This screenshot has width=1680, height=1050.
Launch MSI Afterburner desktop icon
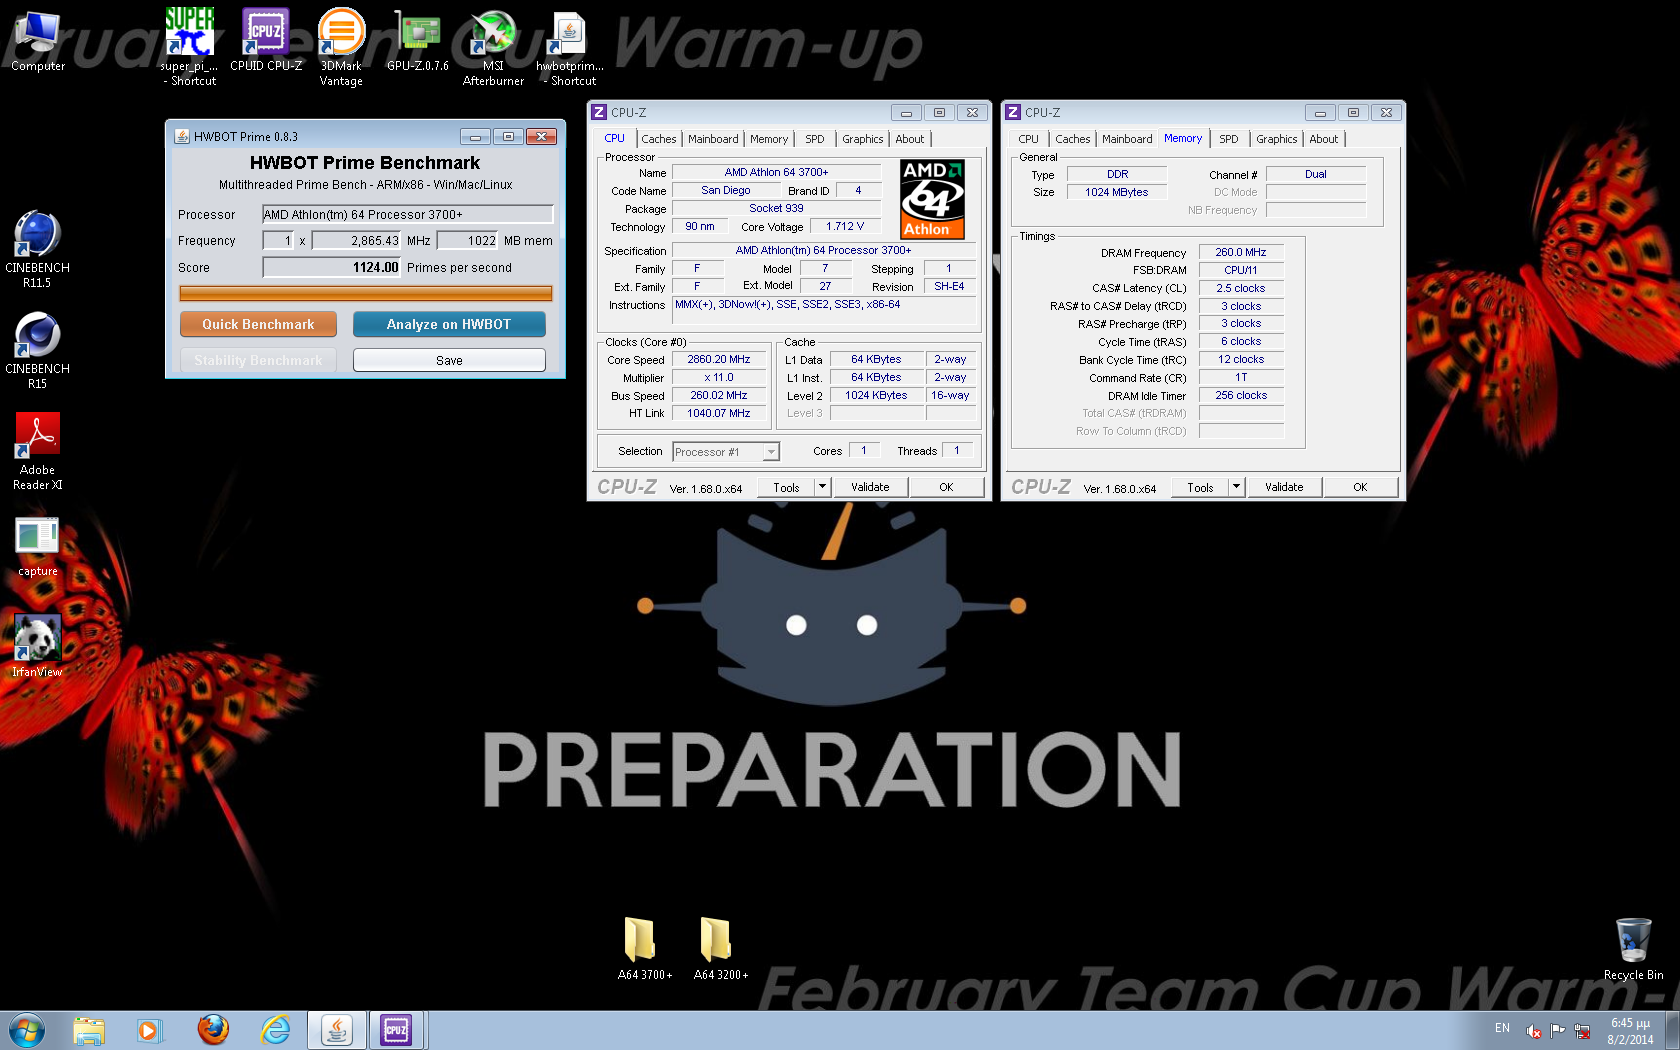tap(493, 46)
